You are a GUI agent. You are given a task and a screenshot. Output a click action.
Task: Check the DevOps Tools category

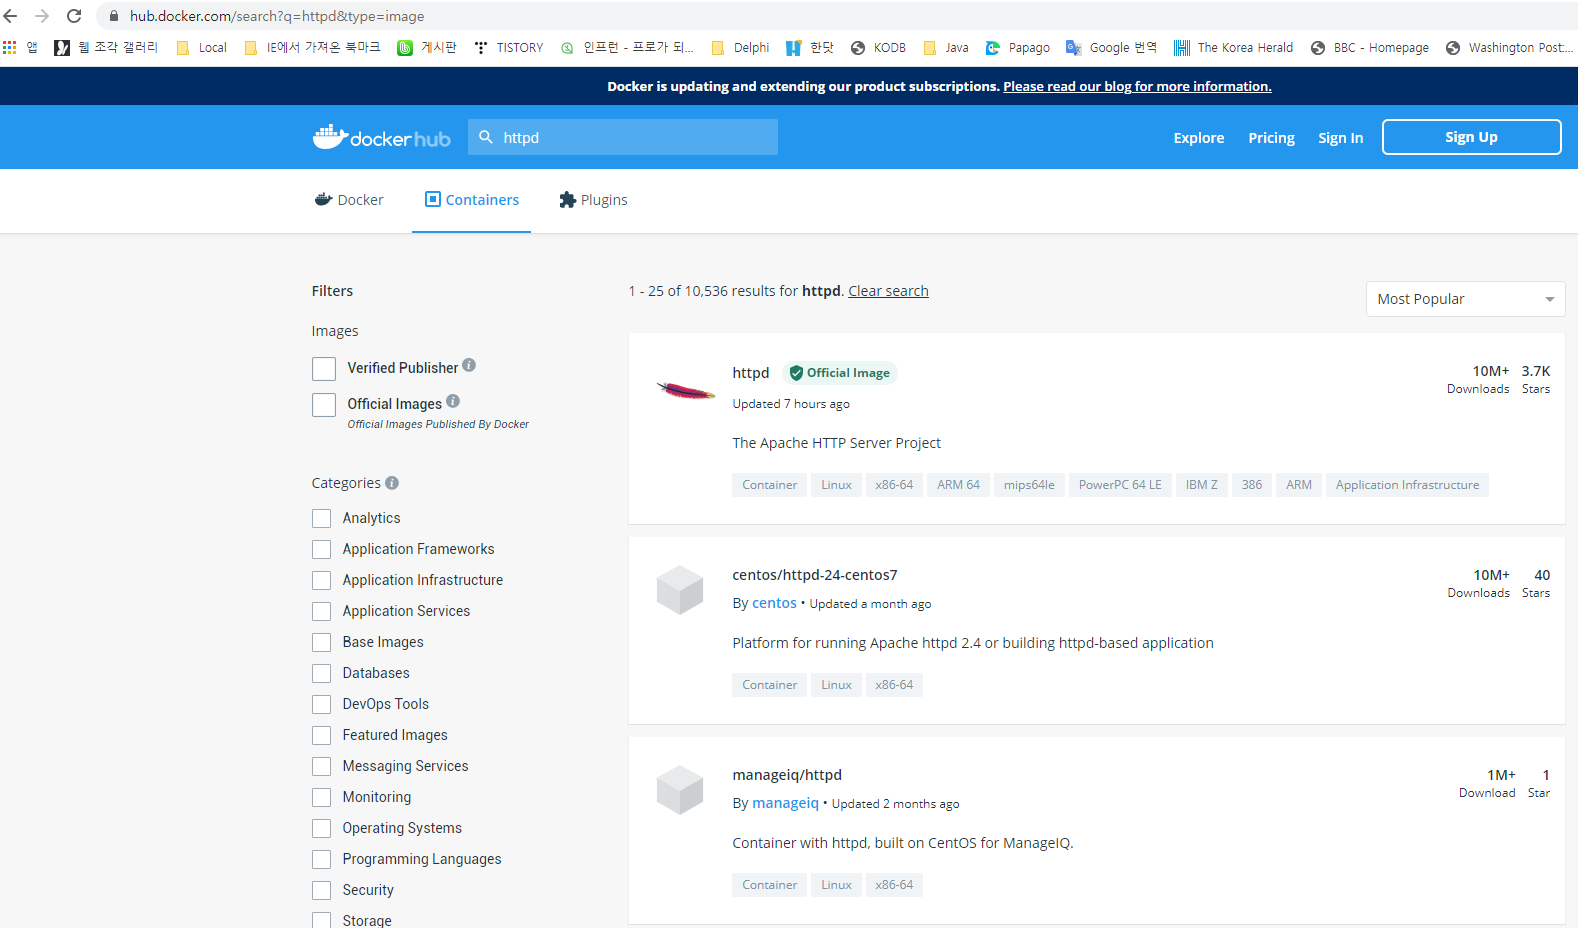click(x=321, y=704)
